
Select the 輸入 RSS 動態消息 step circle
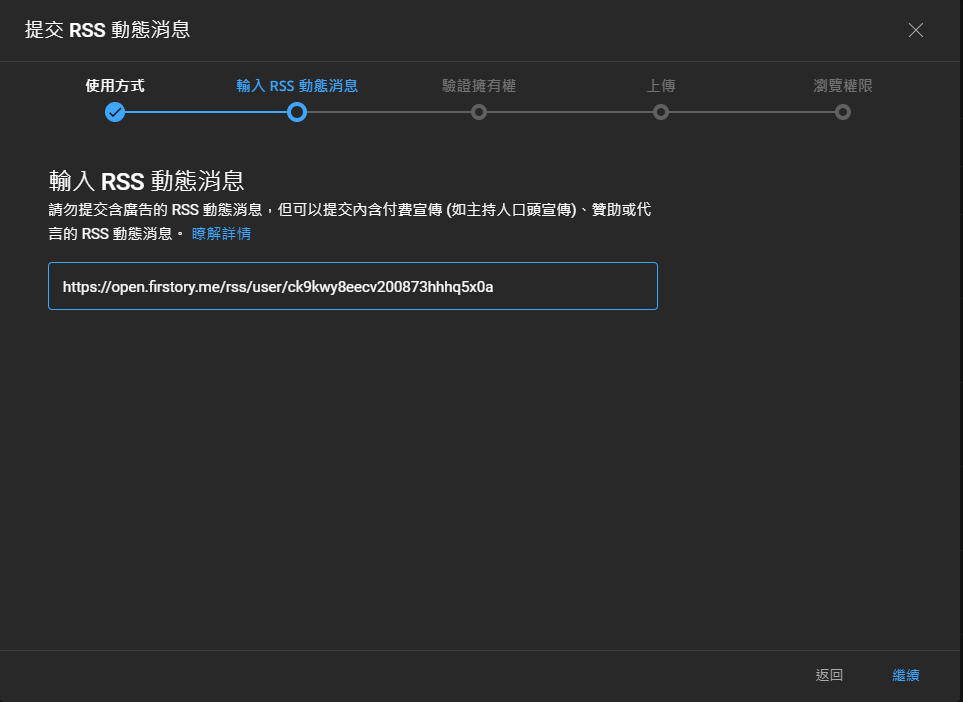coord(297,112)
